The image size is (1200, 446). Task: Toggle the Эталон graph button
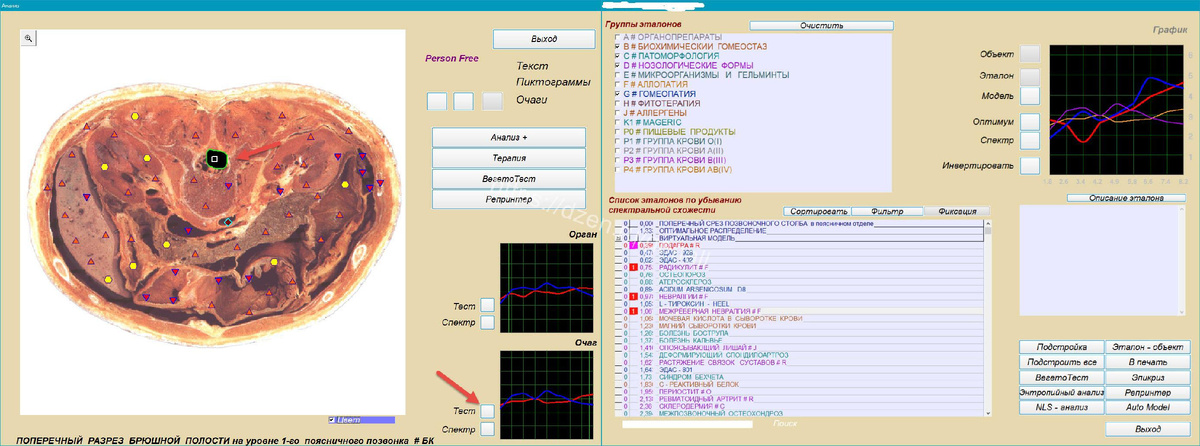point(1029,76)
